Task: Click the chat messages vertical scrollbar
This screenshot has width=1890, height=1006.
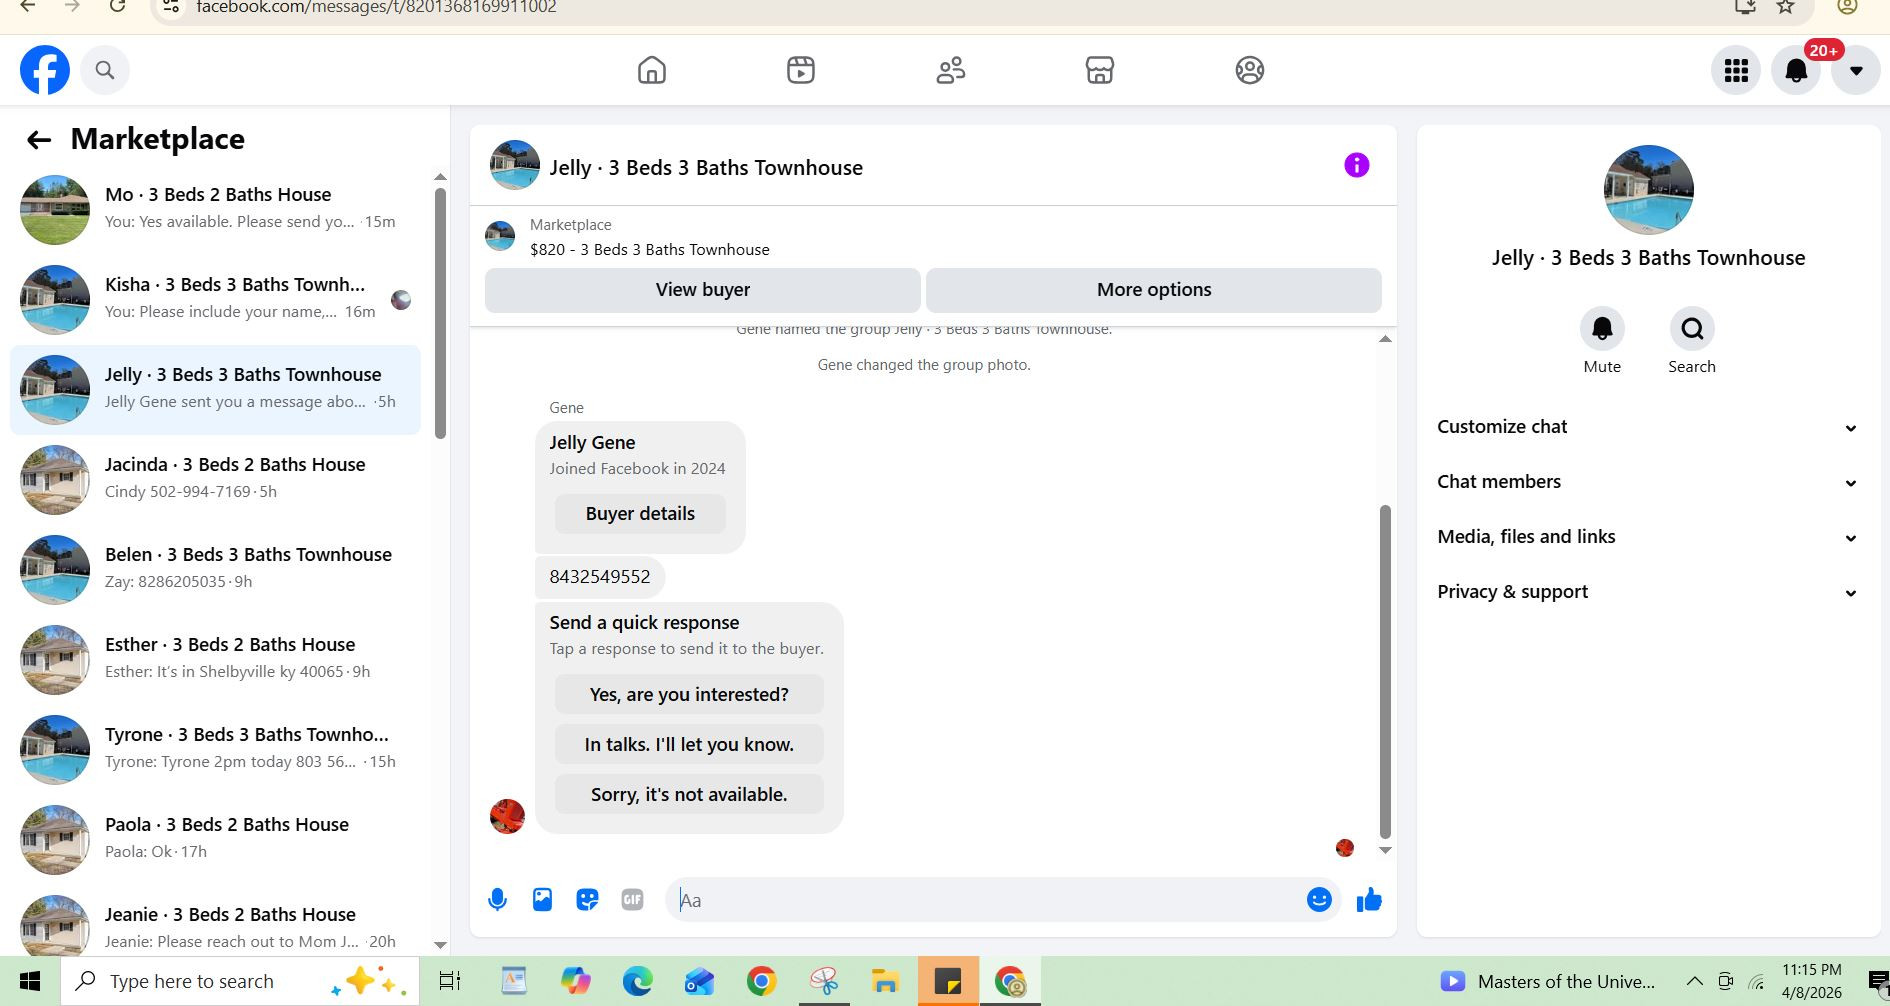Action: 1385,671
